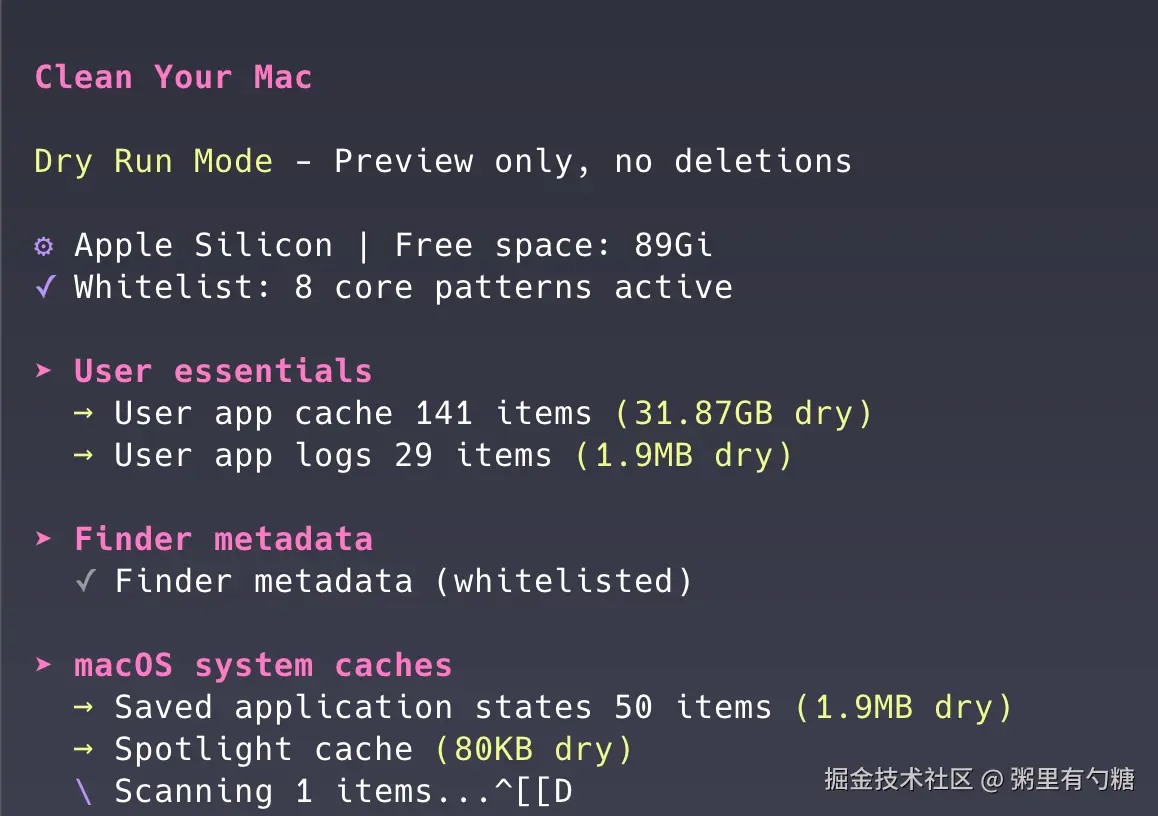Click the gray checkmark beside Finder metadata (whitelisted)

point(86,581)
